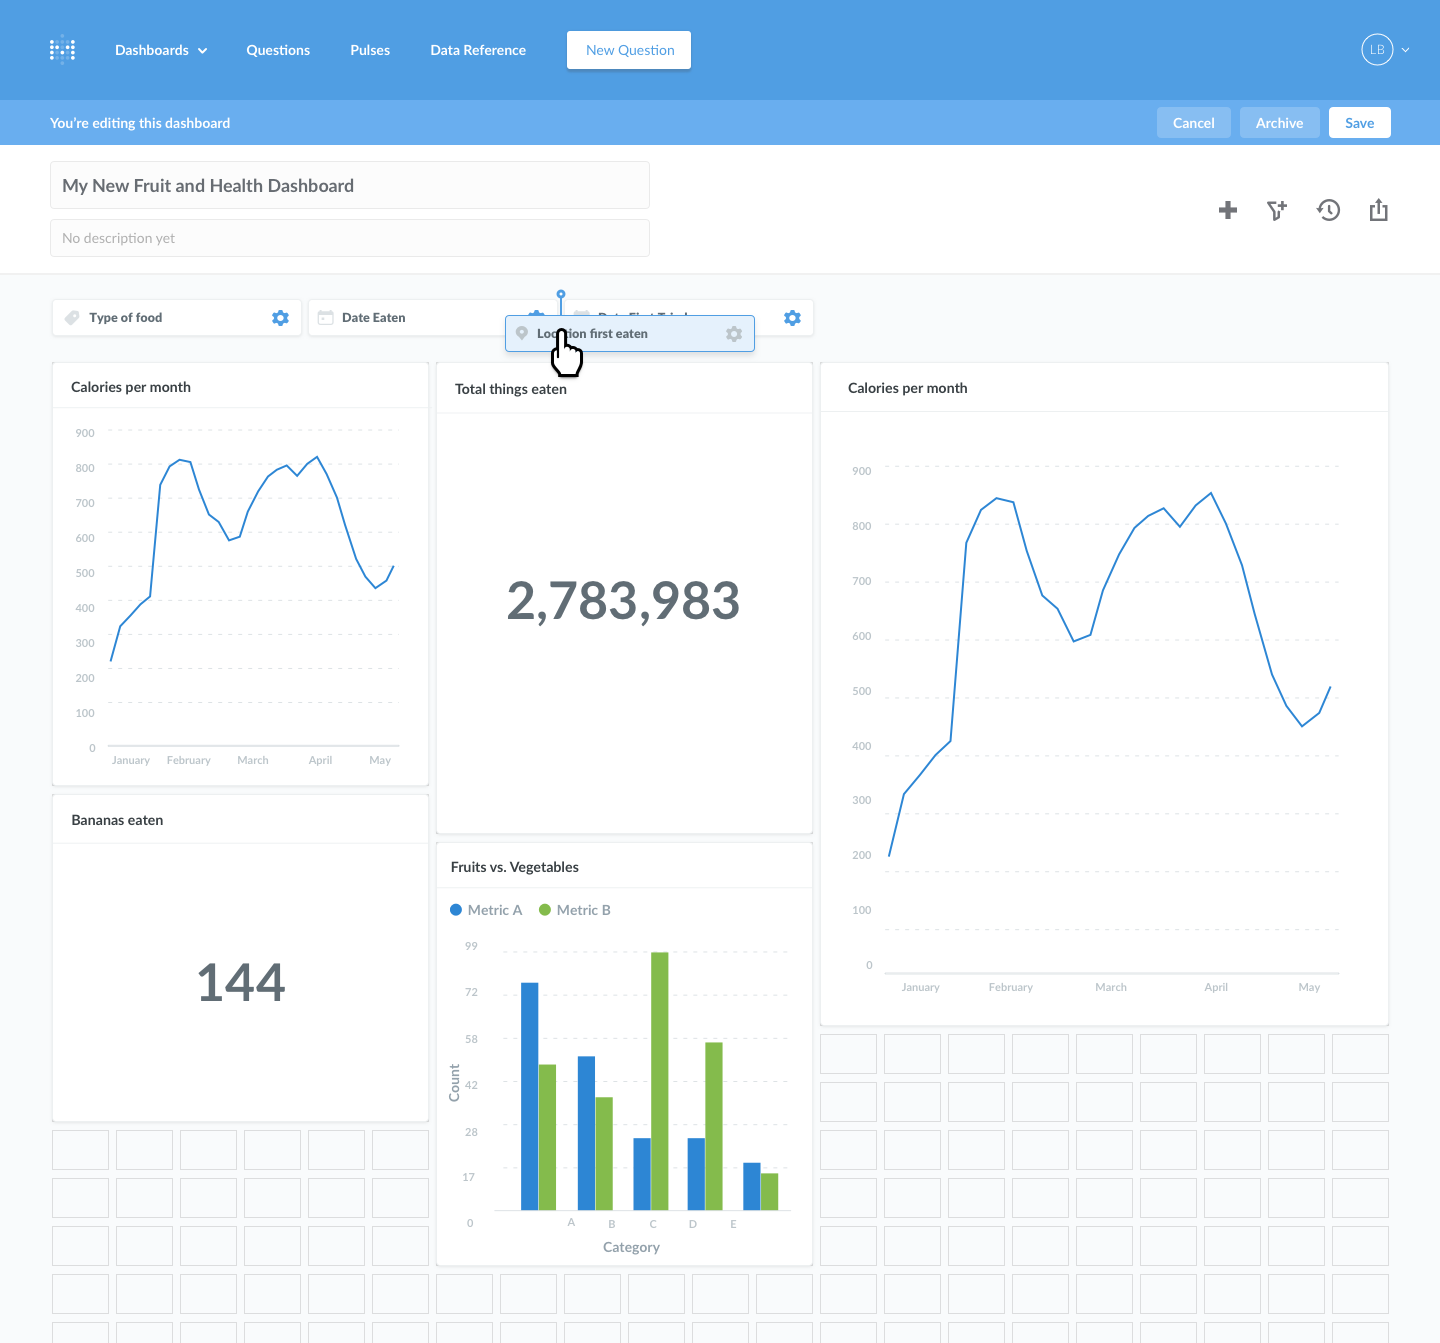Open gear on Location first eaten filter
Viewport: 1440px width, 1343px height.
click(x=734, y=333)
